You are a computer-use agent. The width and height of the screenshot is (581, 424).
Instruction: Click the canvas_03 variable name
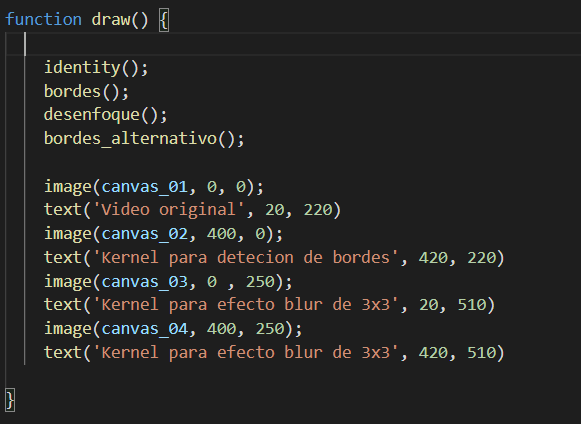tap(145, 281)
